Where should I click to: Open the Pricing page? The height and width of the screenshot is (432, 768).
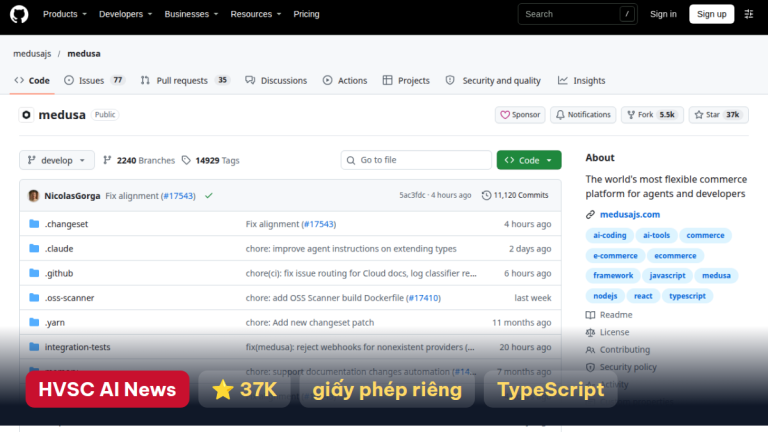click(x=306, y=14)
